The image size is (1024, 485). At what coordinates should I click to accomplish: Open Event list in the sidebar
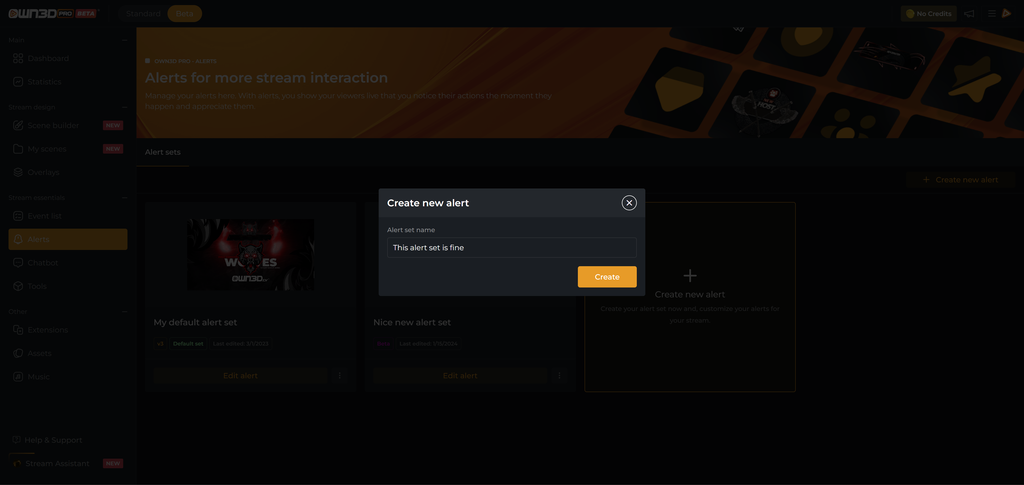pos(44,216)
